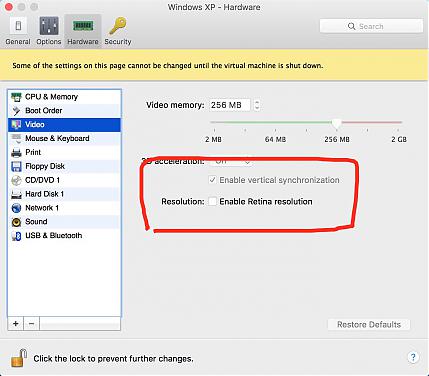The width and height of the screenshot is (429, 376).
Task: Open the Options tab icon
Action: [x=49, y=26]
